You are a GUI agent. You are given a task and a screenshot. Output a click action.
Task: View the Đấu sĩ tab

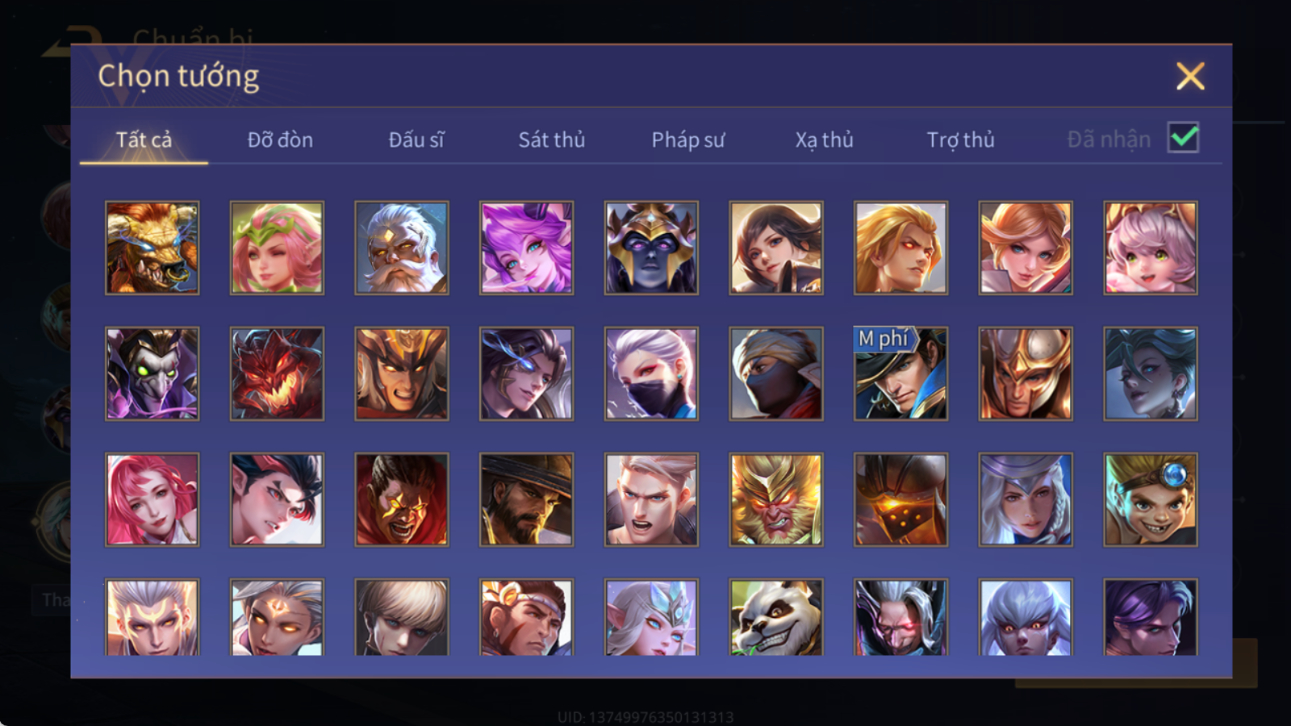pyautogui.click(x=416, y=140)
